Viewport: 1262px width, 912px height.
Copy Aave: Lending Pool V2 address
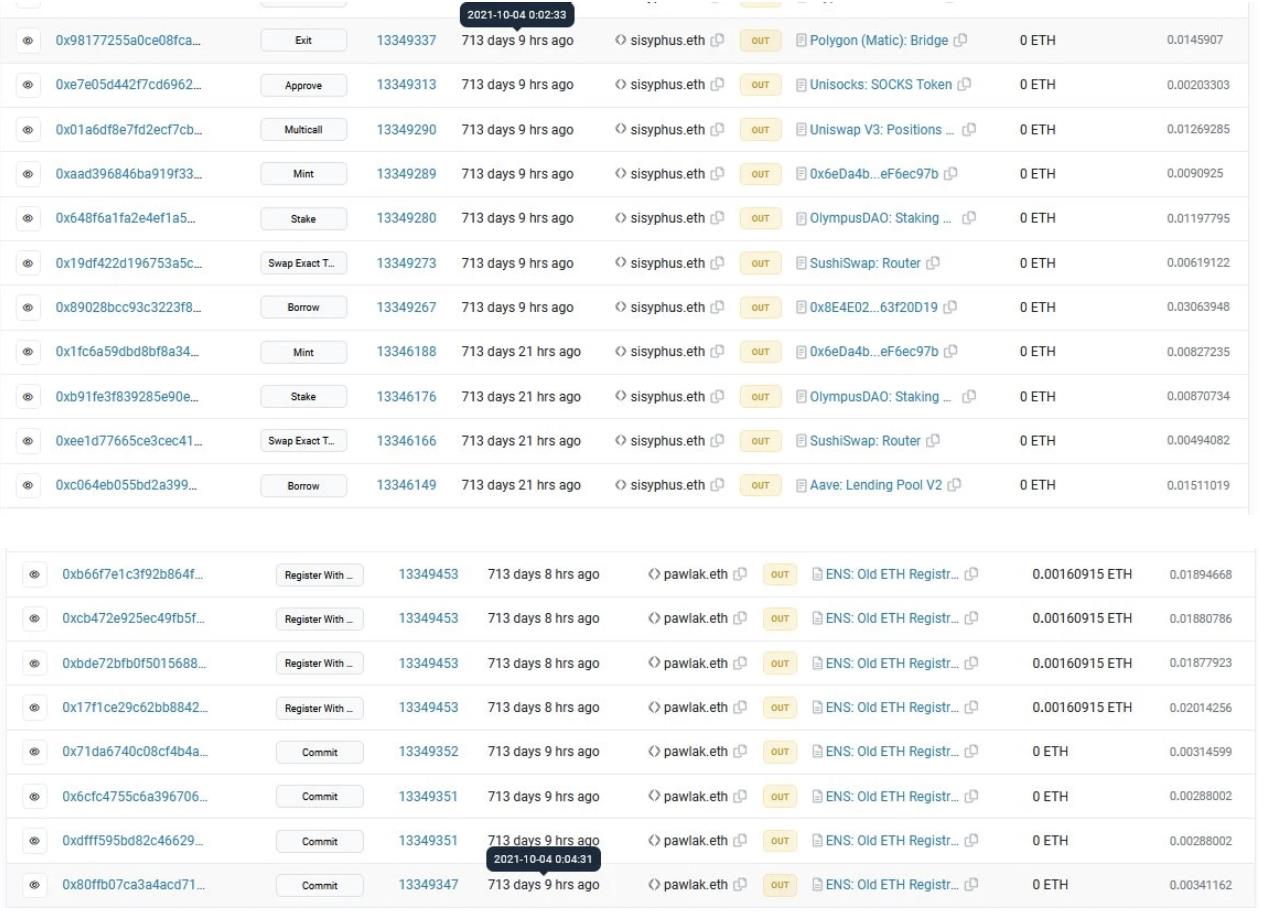pyautogui.click(x=955, y=485)
